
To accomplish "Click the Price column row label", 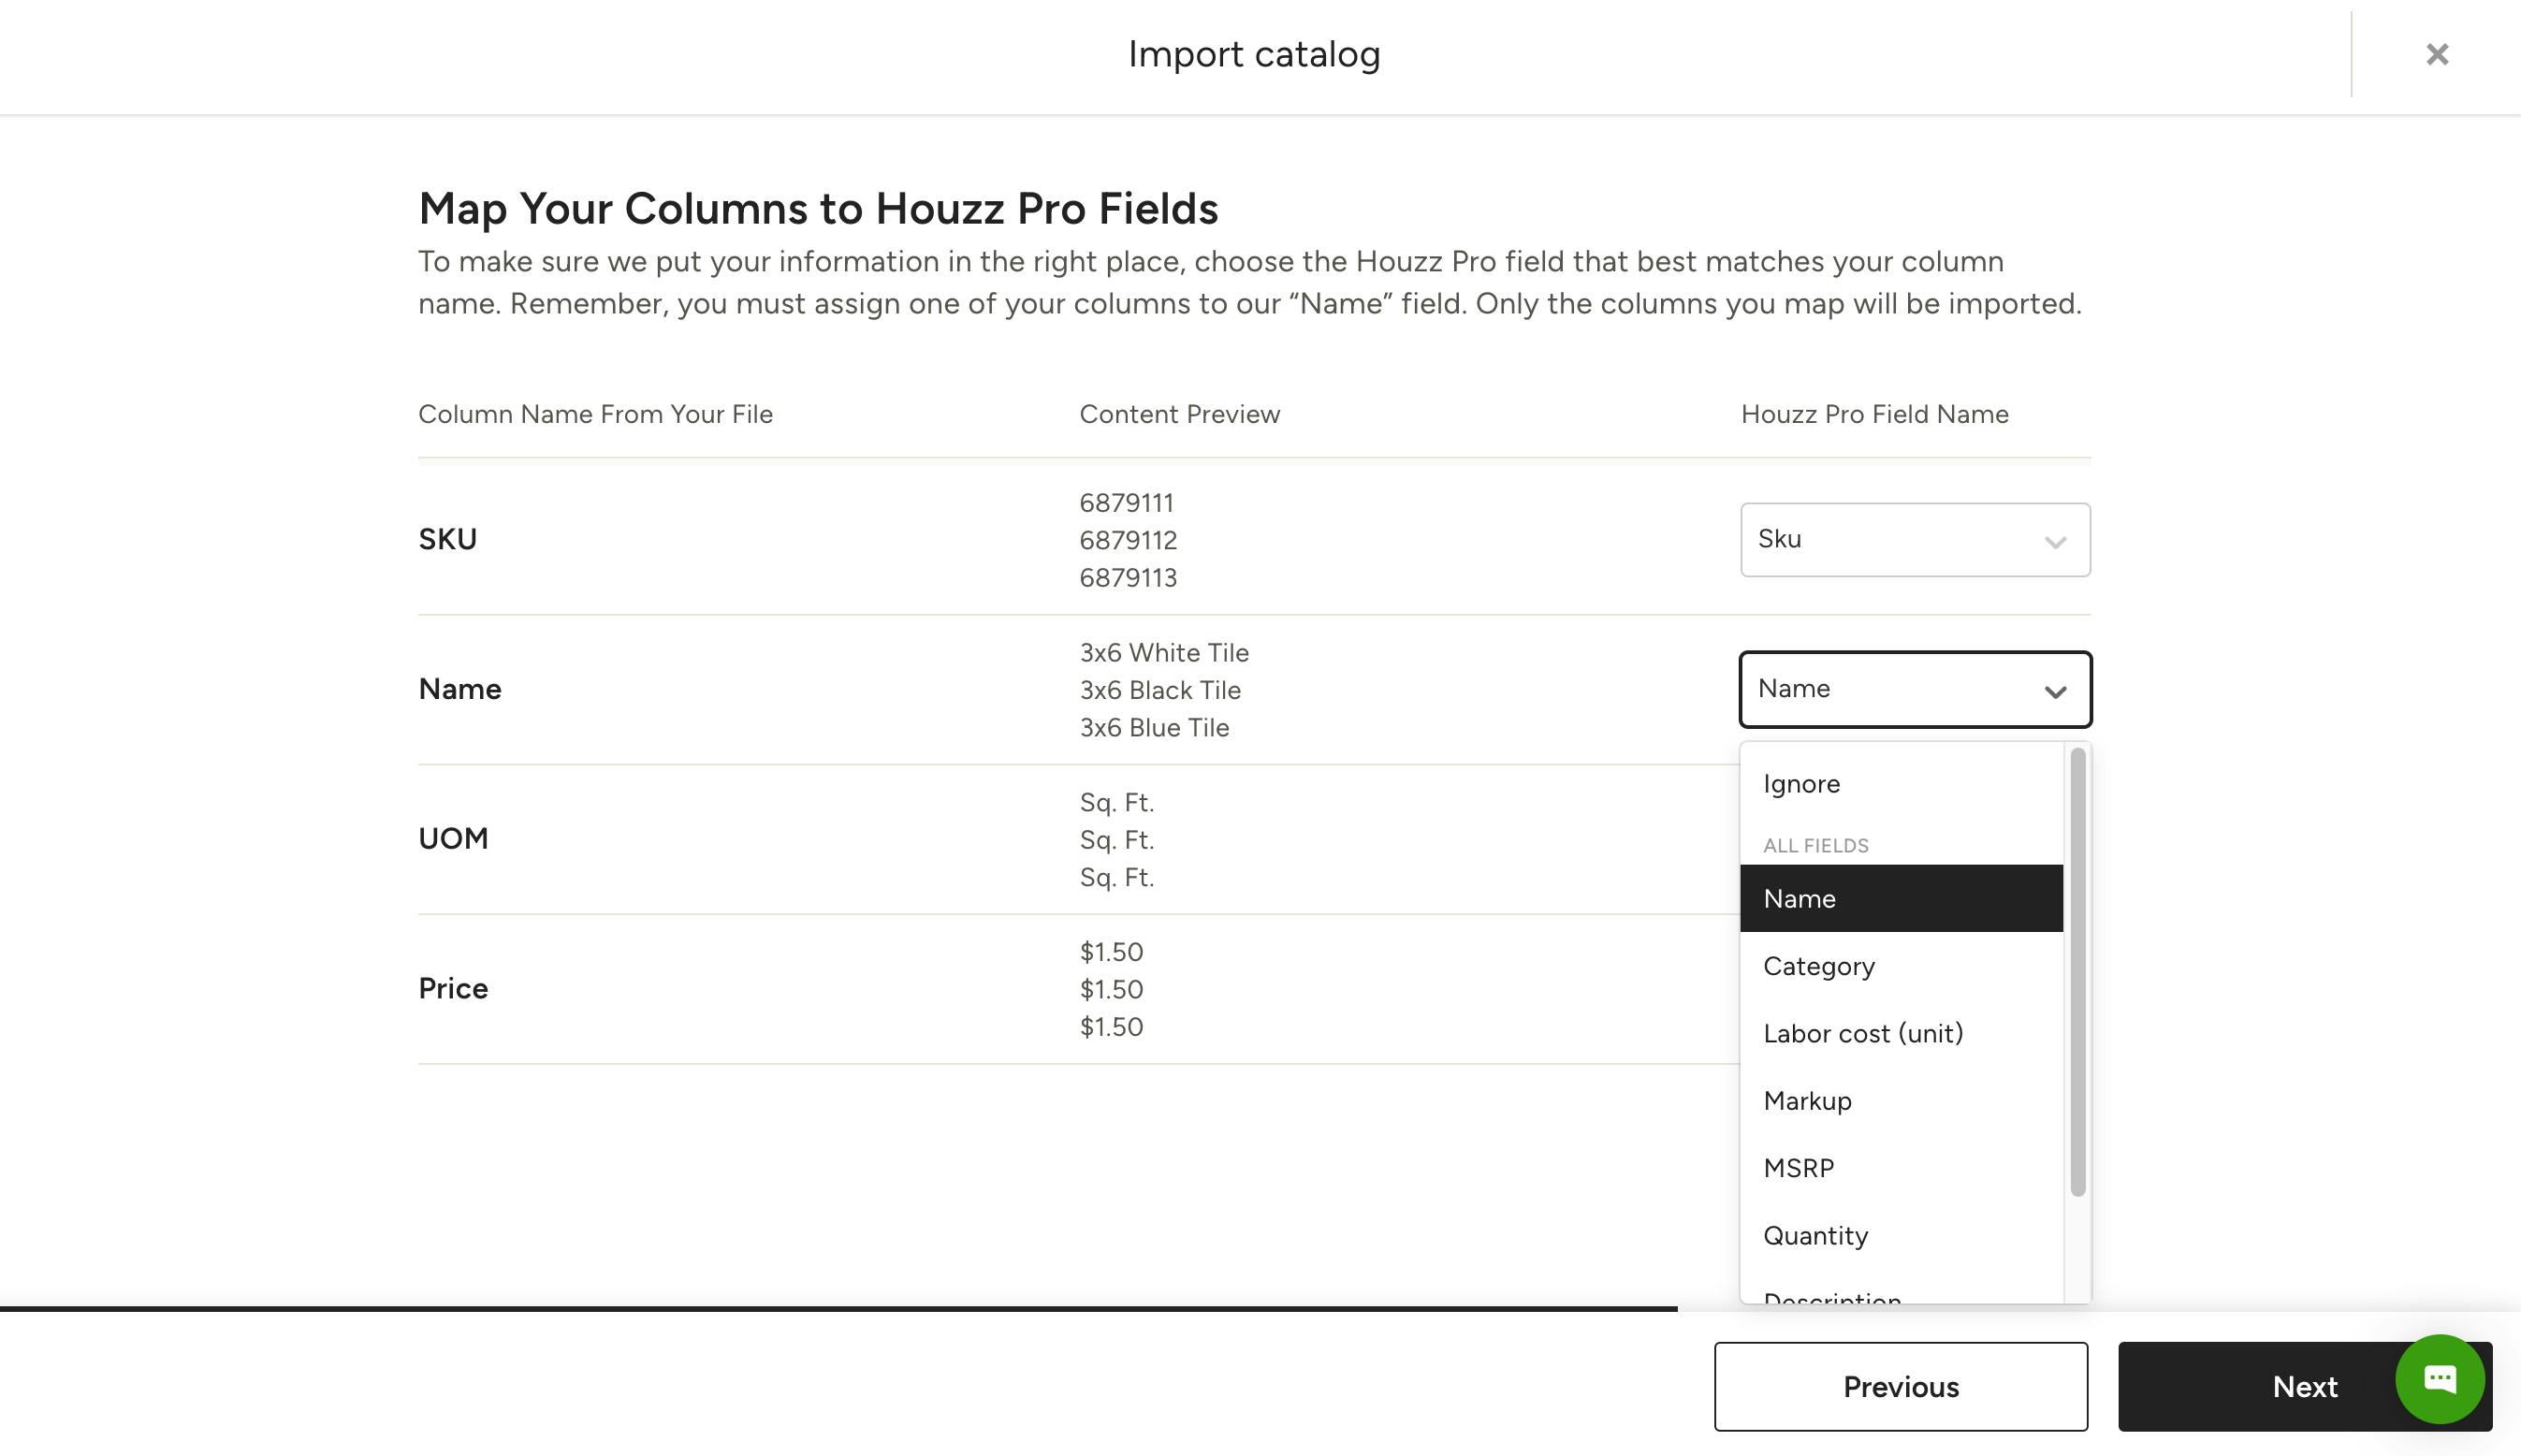I will pos(452,988).
